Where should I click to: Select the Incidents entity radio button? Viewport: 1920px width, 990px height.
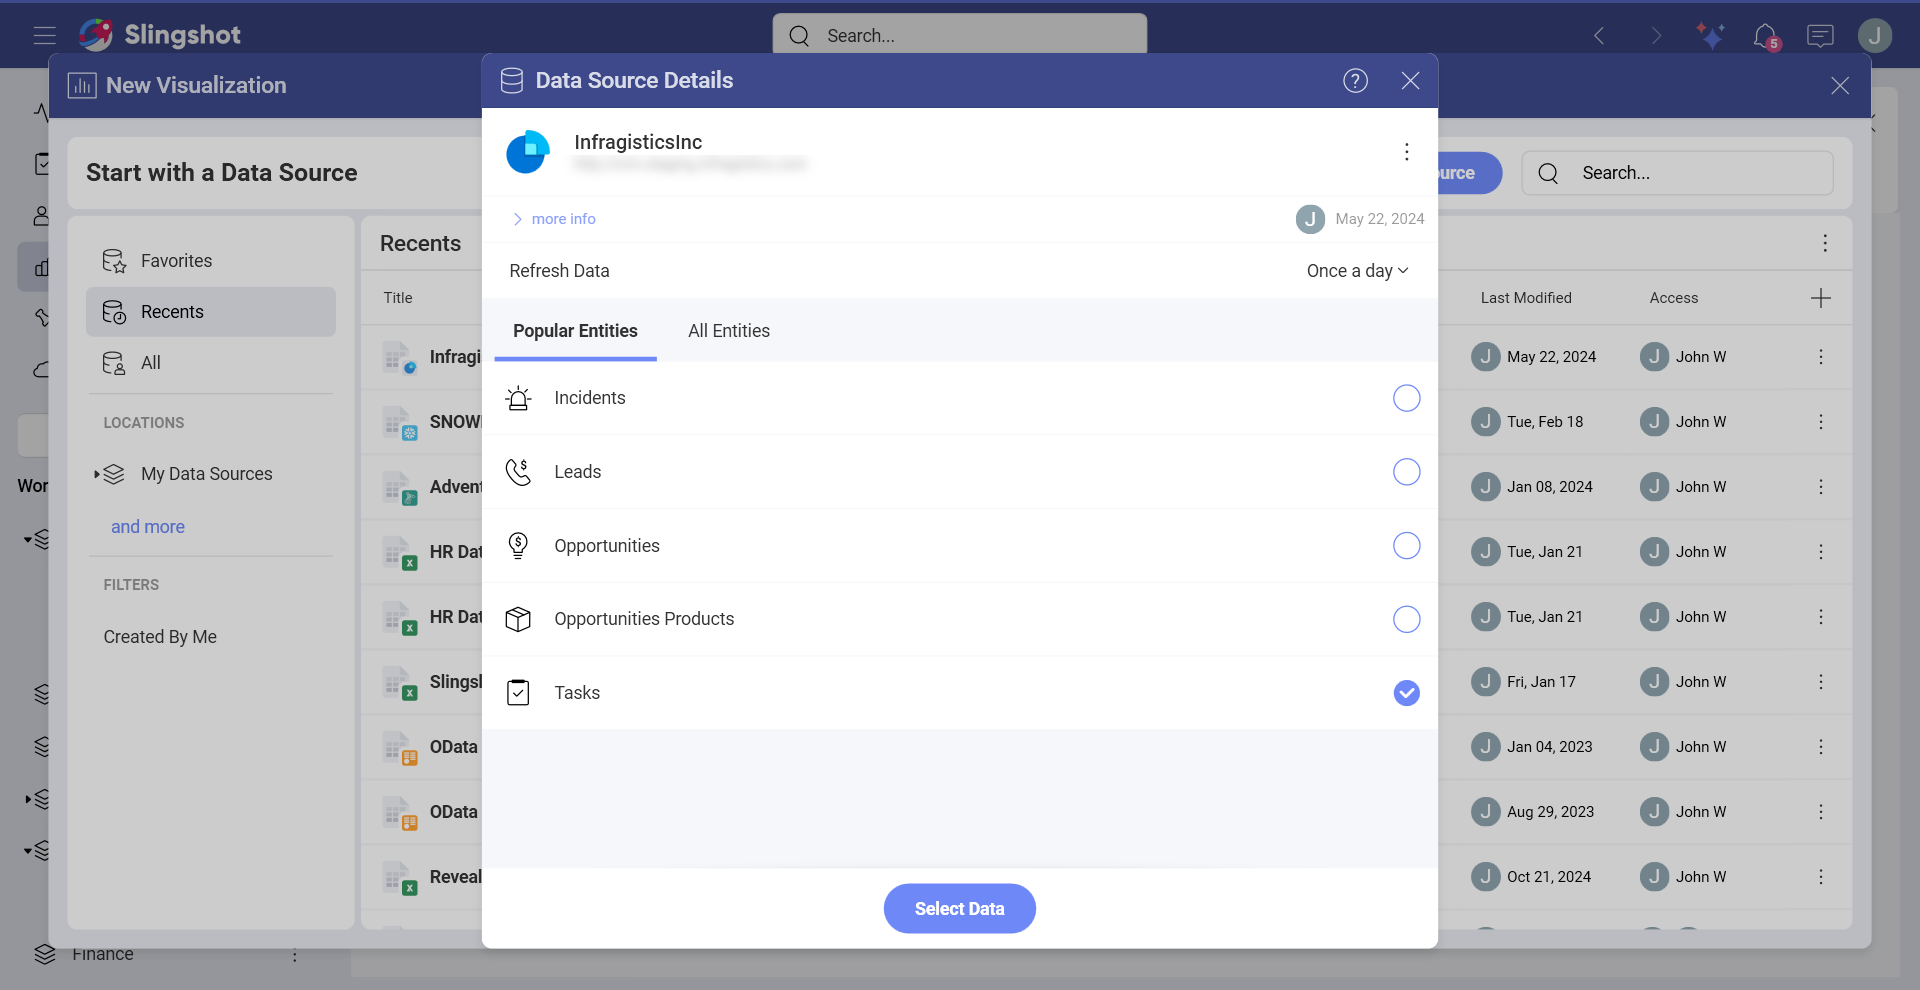(1406, 398)
